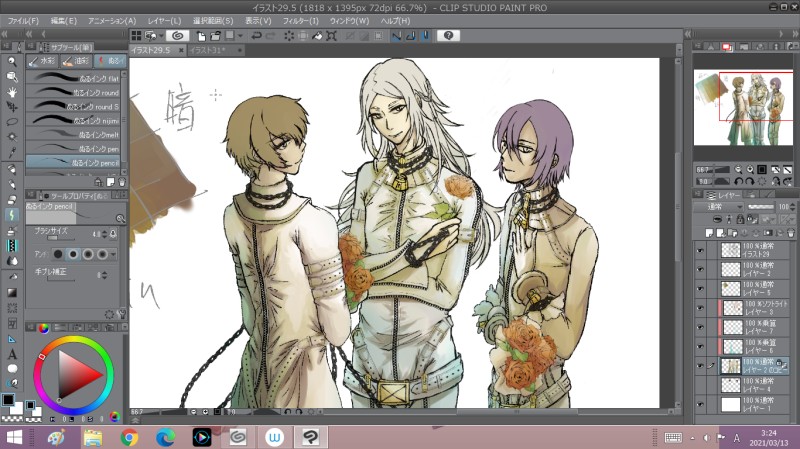Open 編集(E) menu

coord(64,21)
